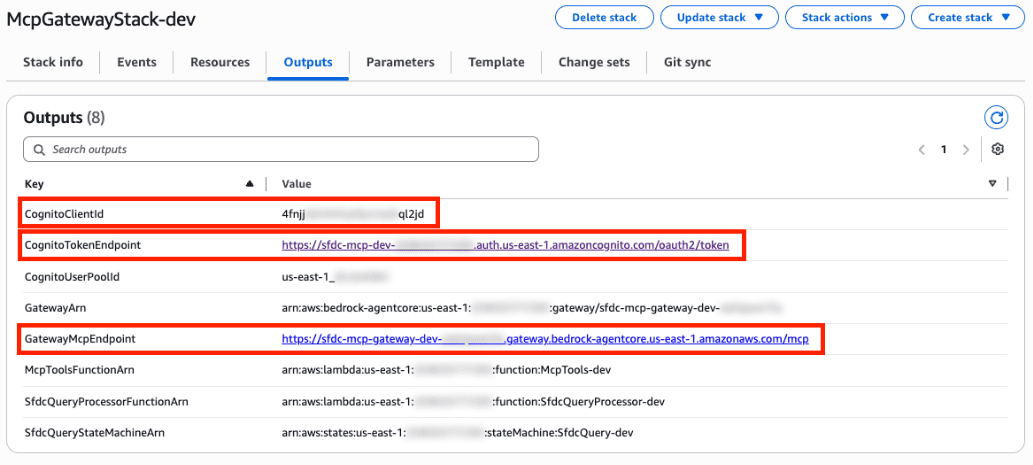The width and height of the screenshot is (1033, 465).
Task: Select SfdcQueryProcessorFunctionArn key text
Action: pyautogui.click(x=107, y=401)
